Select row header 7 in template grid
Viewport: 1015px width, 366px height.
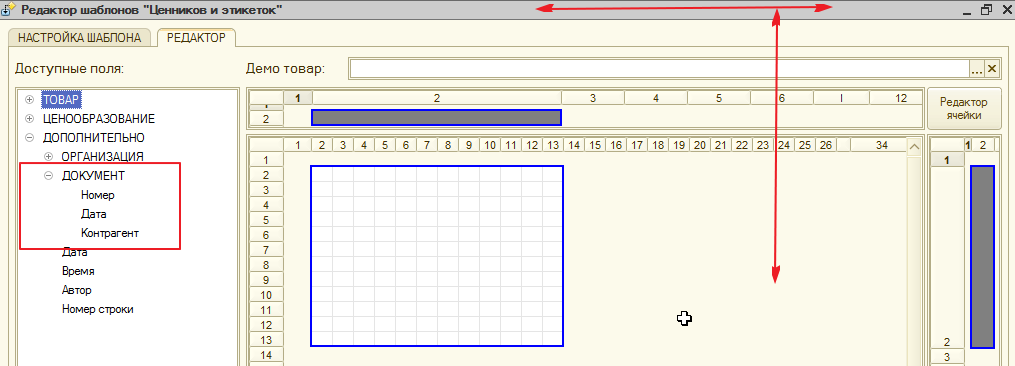(x=266, y=249)
